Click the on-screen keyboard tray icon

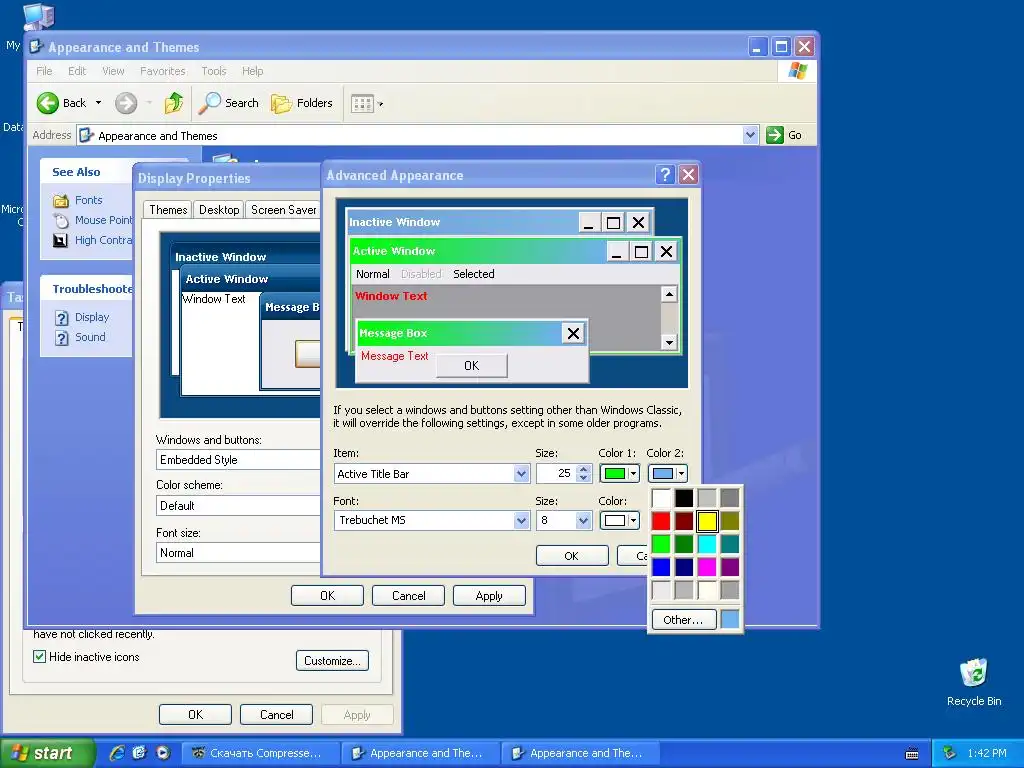pyautogui.click(x=912, y=754)
